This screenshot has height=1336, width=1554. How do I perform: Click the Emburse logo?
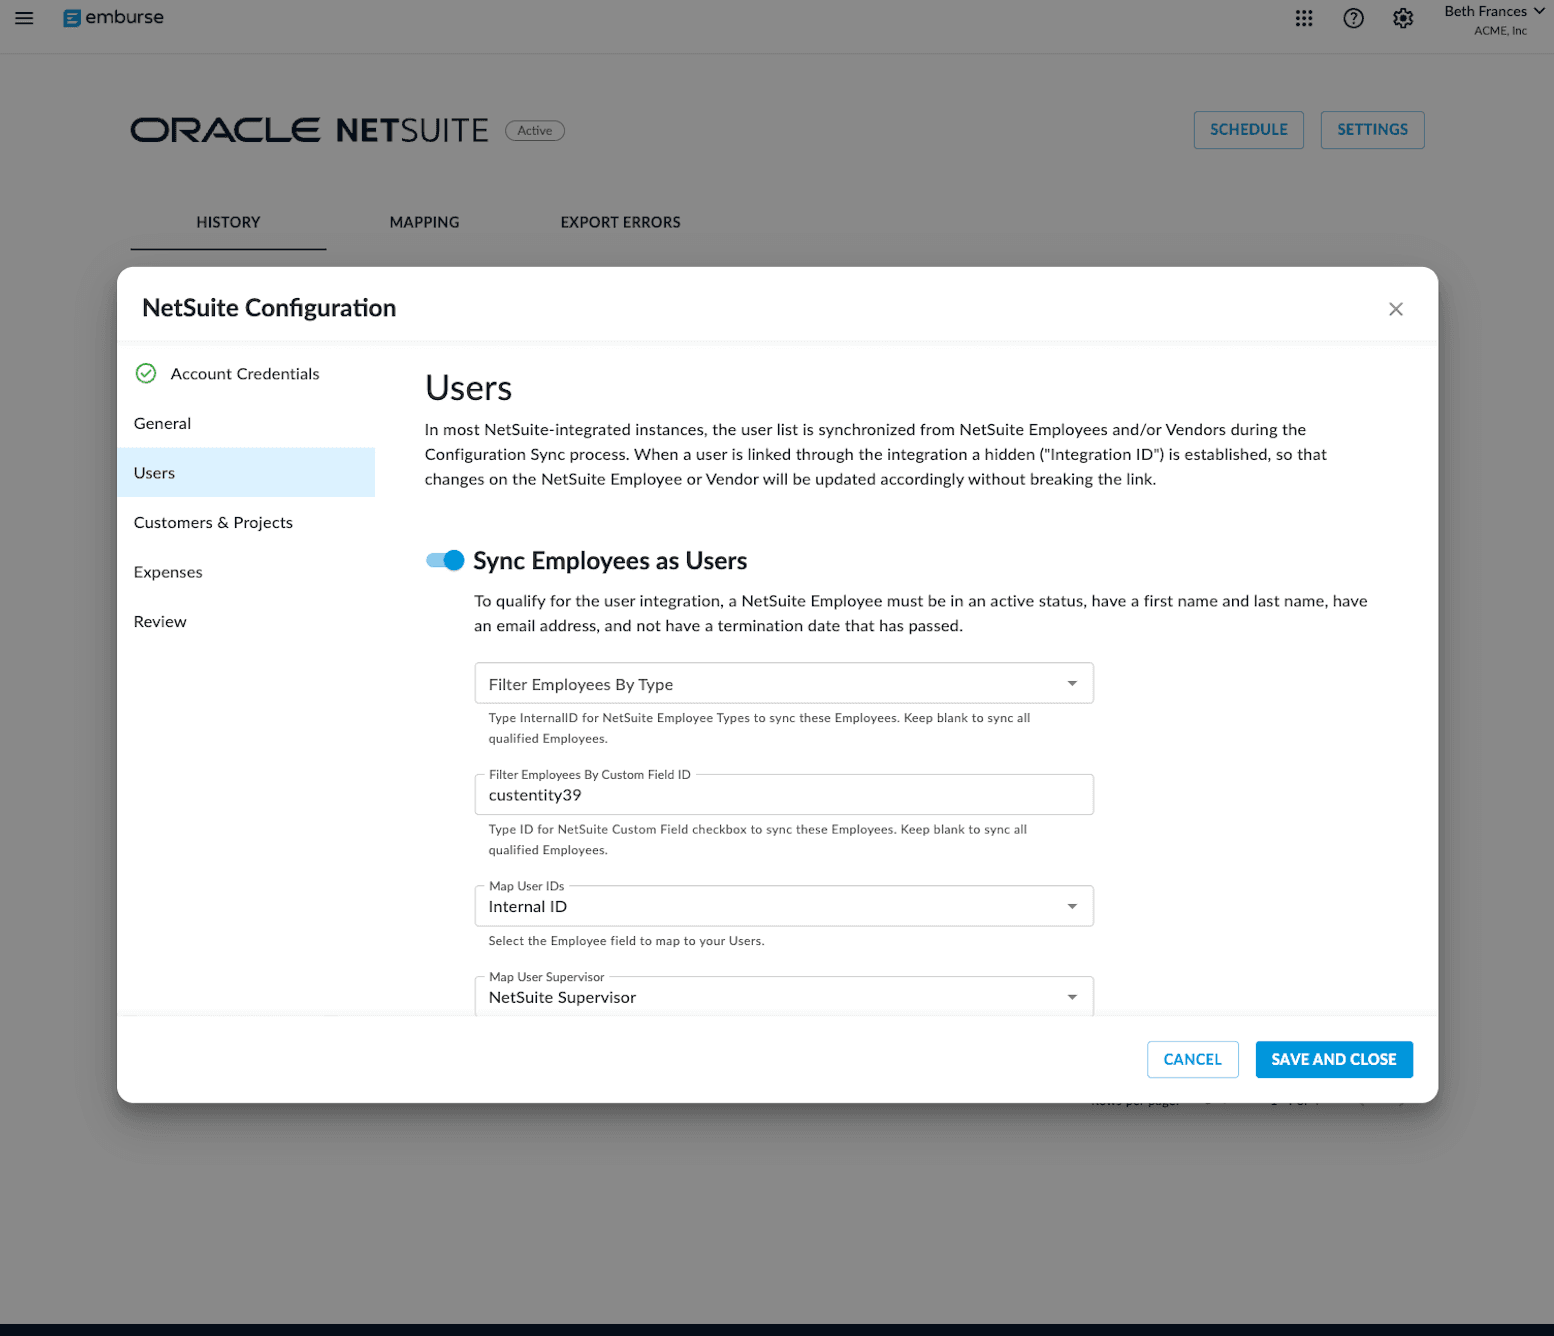[113, 18]
